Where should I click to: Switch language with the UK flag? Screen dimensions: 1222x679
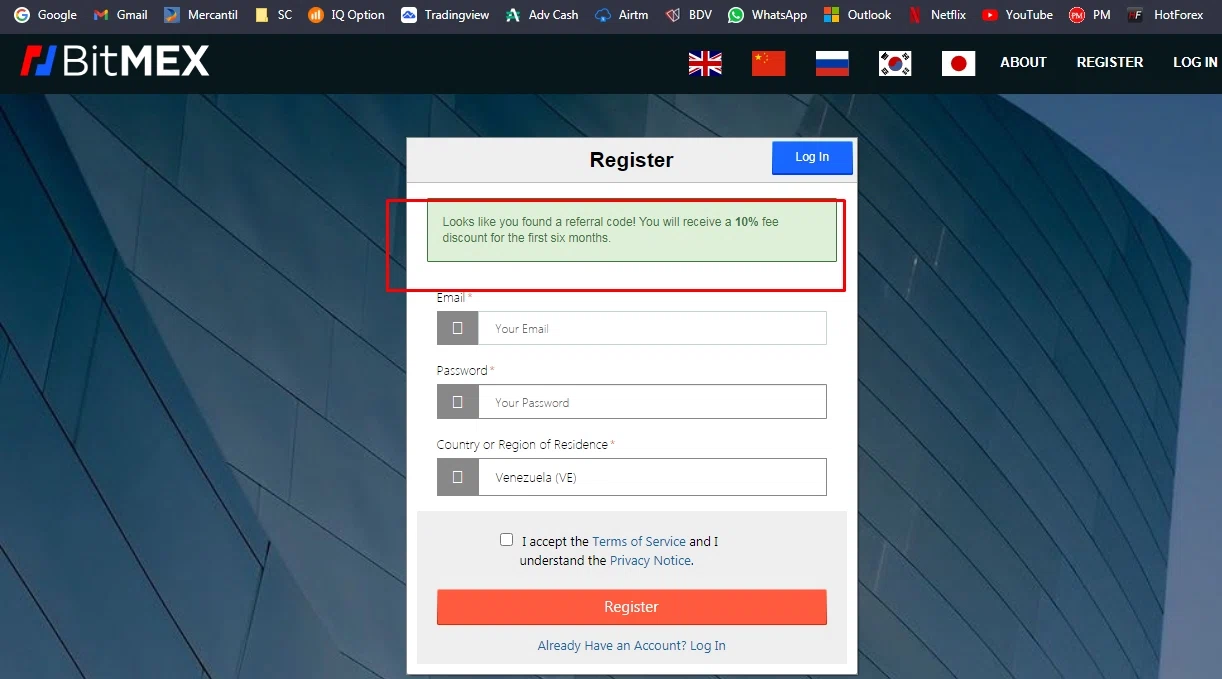(x=705, y=63)
